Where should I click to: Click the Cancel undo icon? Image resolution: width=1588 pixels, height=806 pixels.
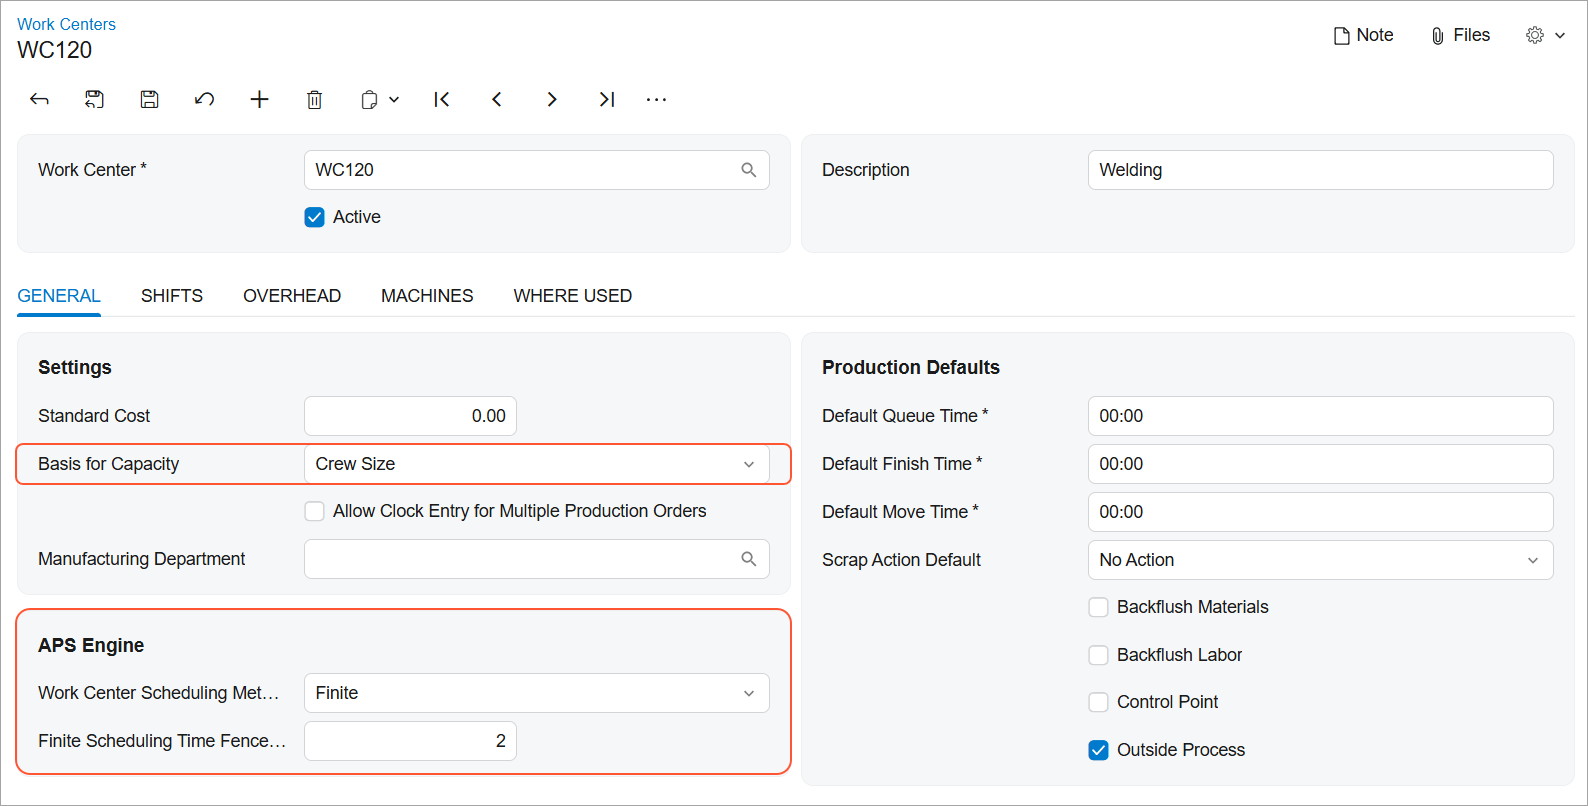click(204, 99)
